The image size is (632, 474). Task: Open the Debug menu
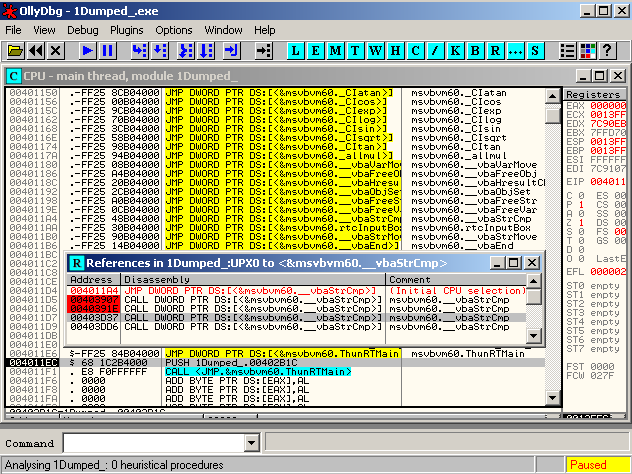coord(83,30)
